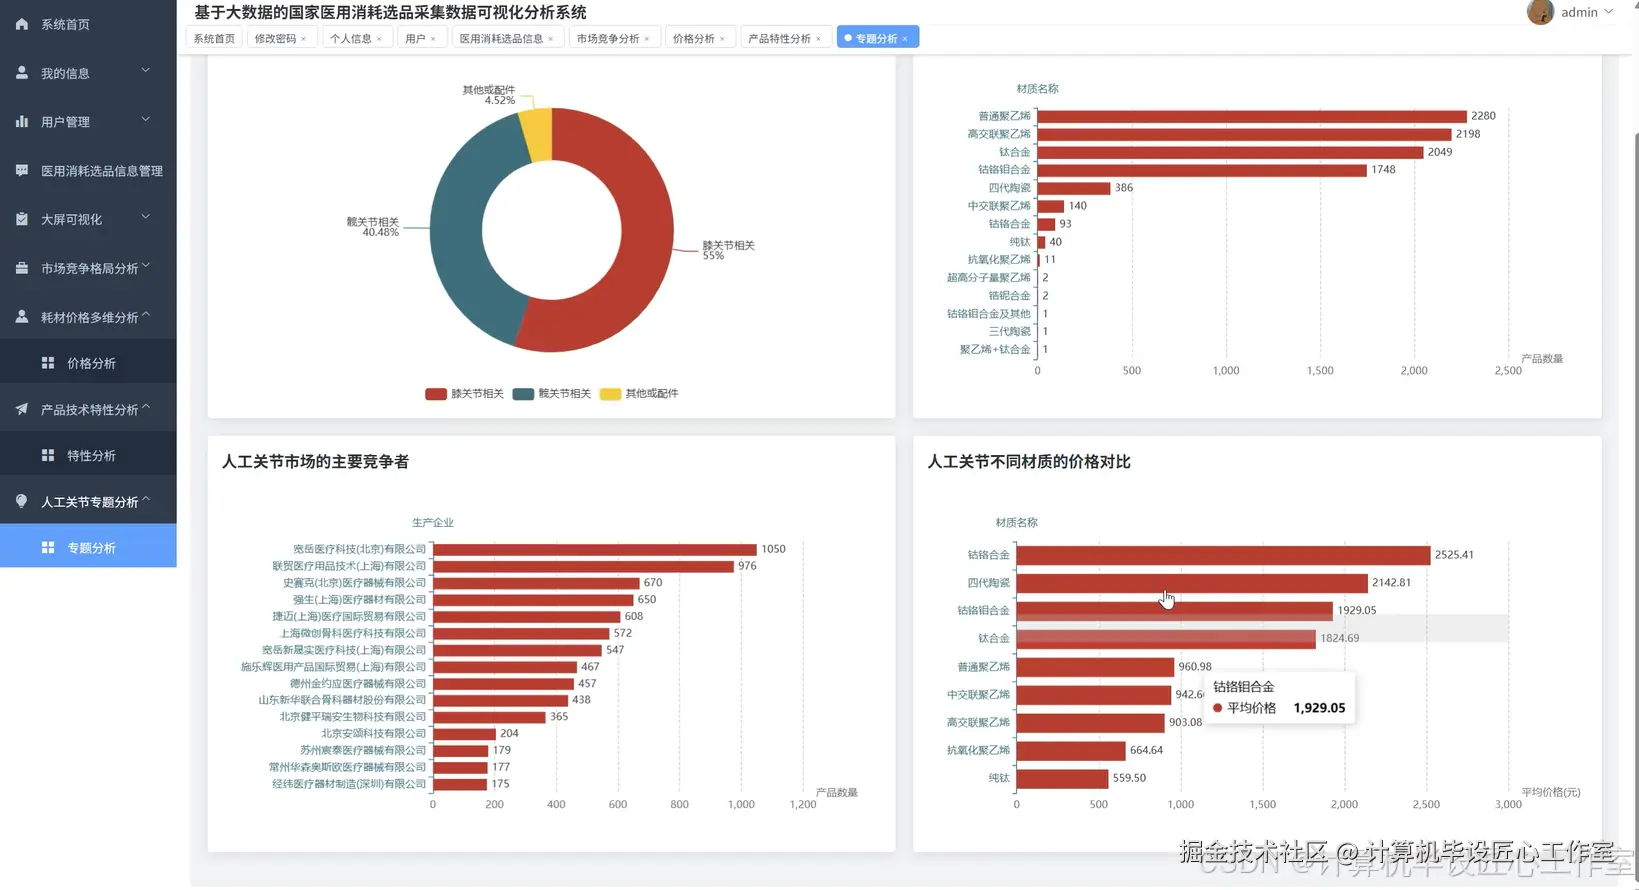
Task: Click the 高交联聚乙烯 bar valued 2198
Action: (1244, 134)
